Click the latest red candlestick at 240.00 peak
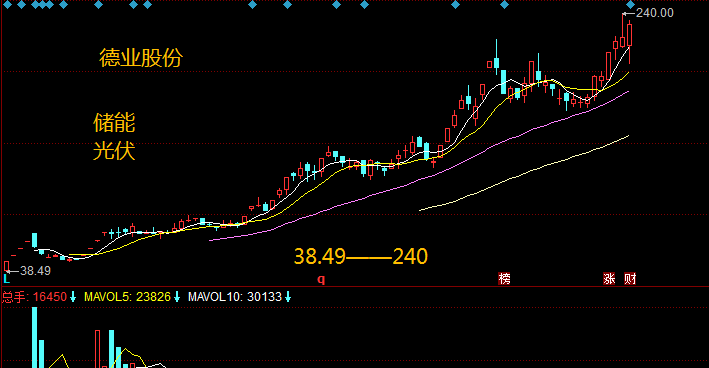 (x=629, y=35)
